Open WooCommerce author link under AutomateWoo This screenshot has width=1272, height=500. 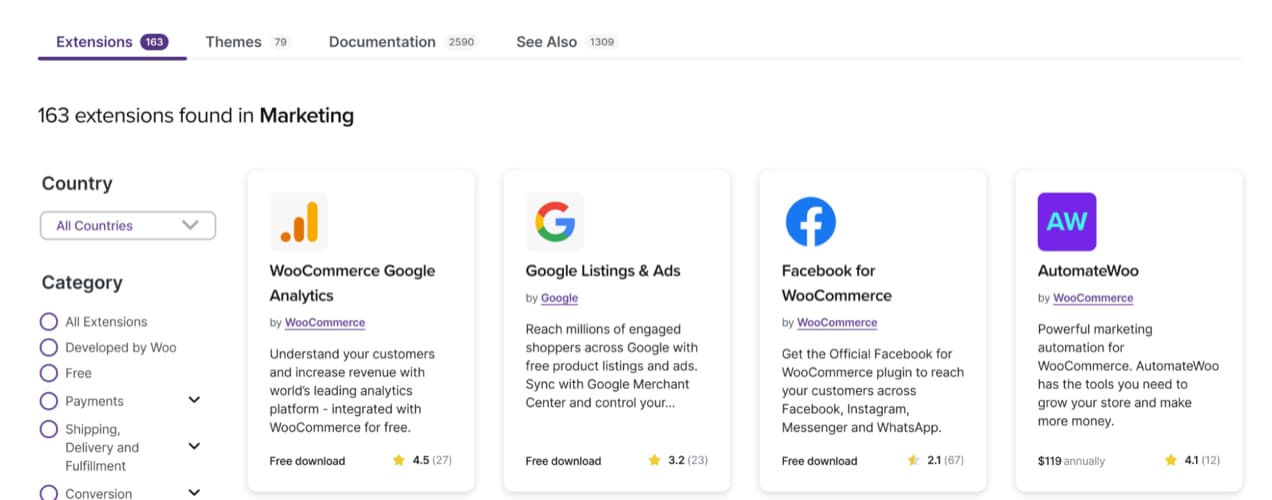[1093, 298]
